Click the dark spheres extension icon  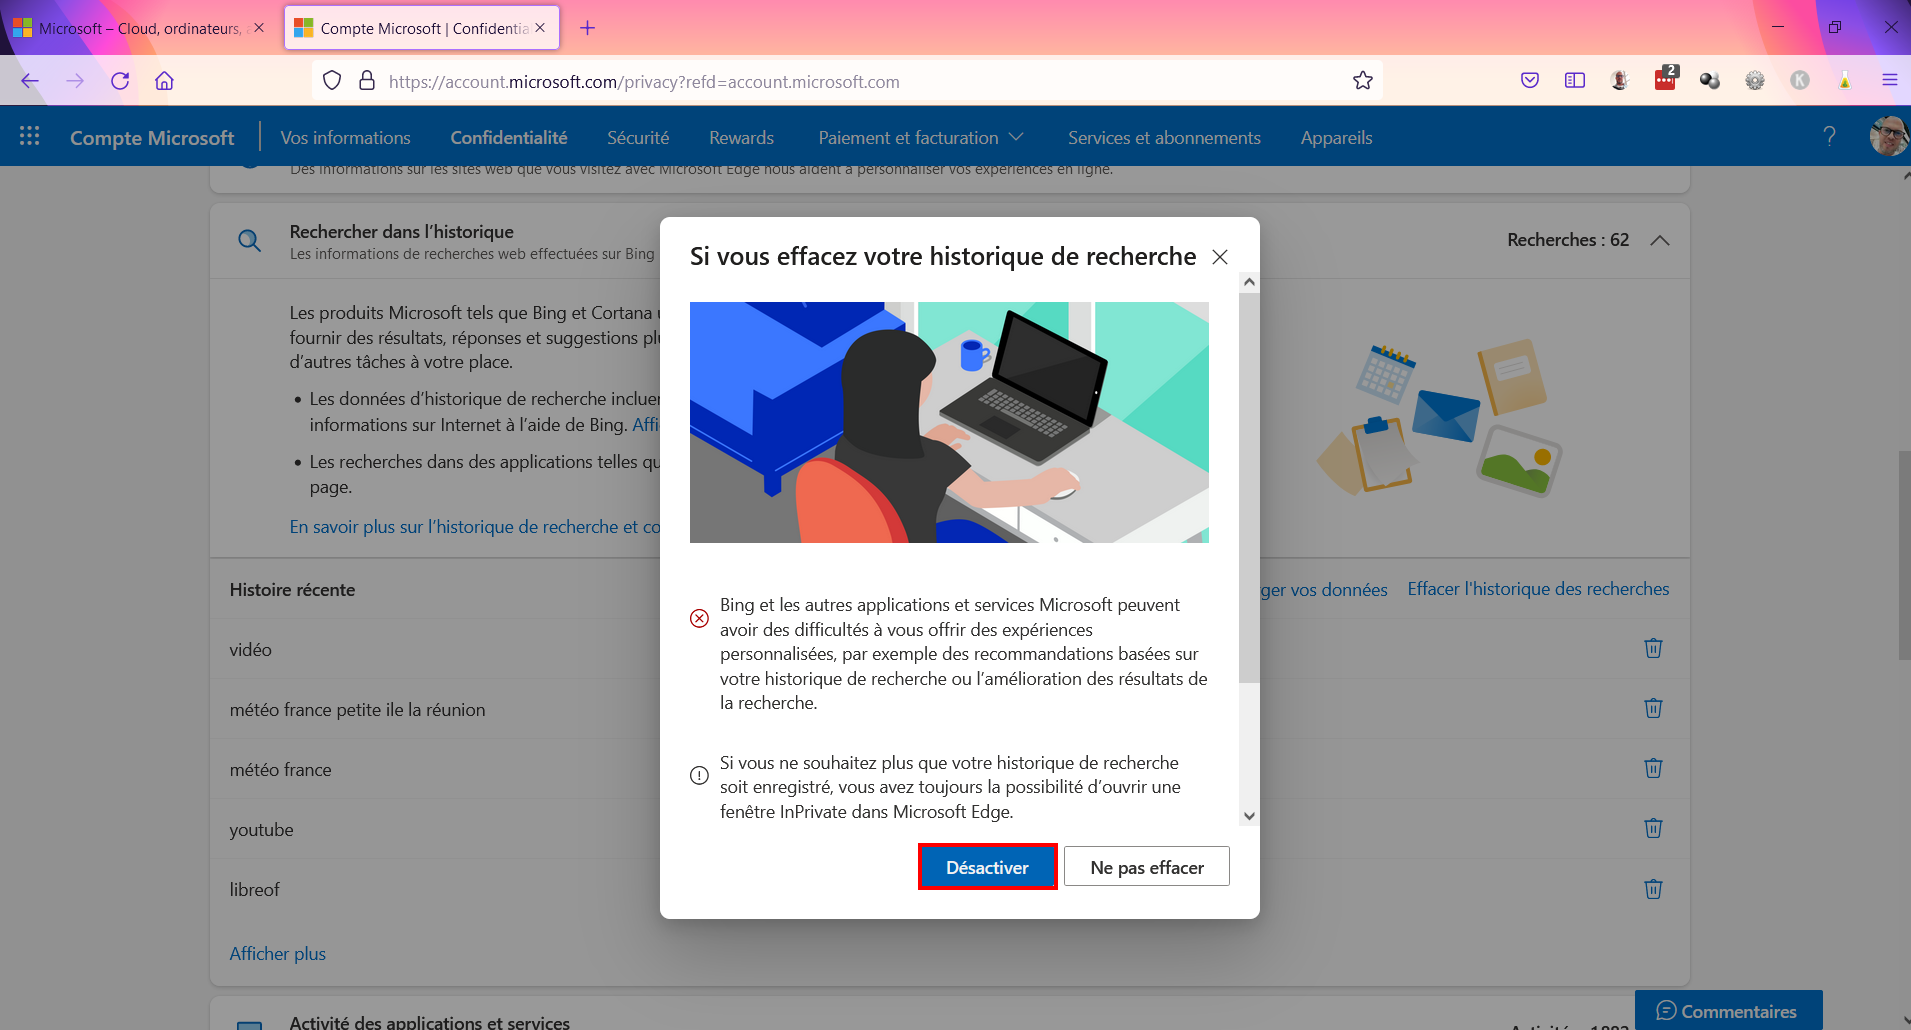[1710, 81]
